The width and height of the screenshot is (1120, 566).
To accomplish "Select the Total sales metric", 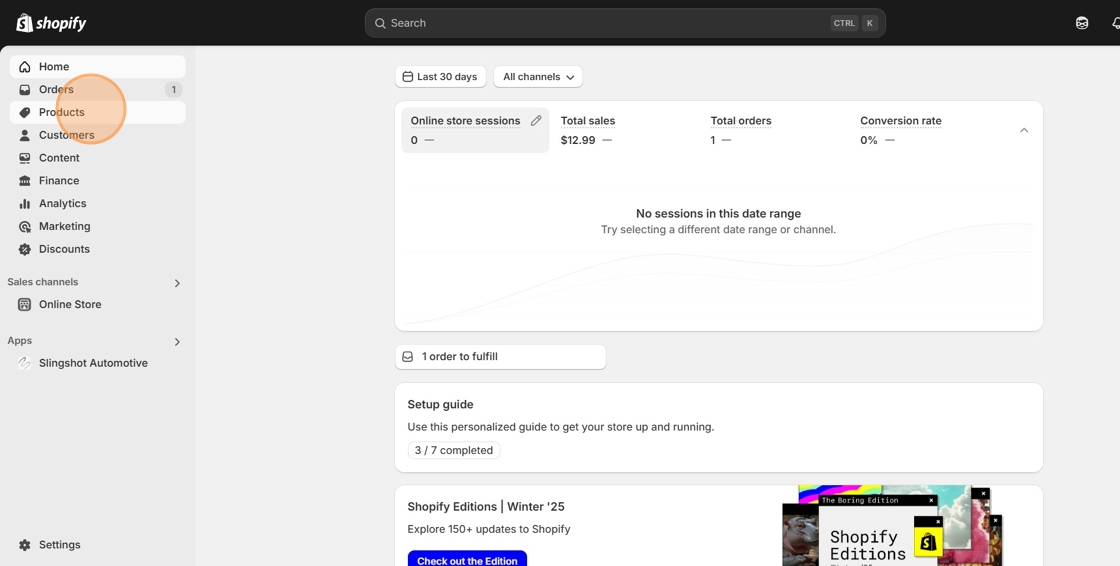I will pyautogui.click(x=625, y=130).
